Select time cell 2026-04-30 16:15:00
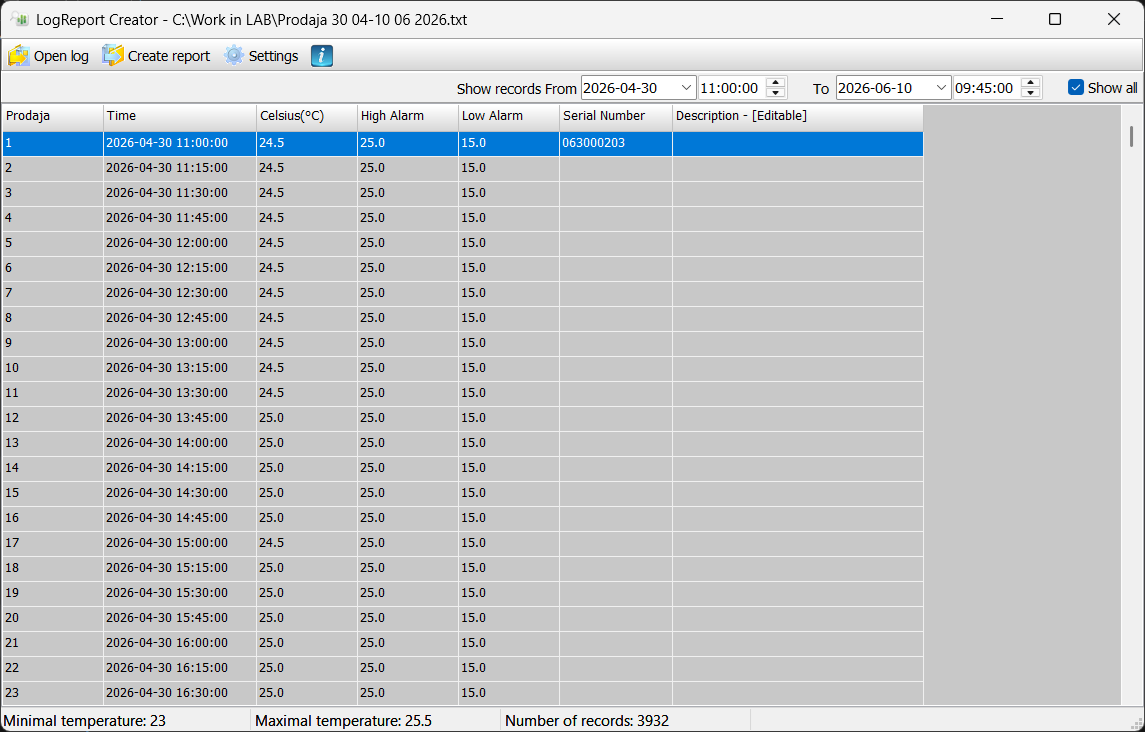Viewport: 1145px width, 732px height. [180, 668]
